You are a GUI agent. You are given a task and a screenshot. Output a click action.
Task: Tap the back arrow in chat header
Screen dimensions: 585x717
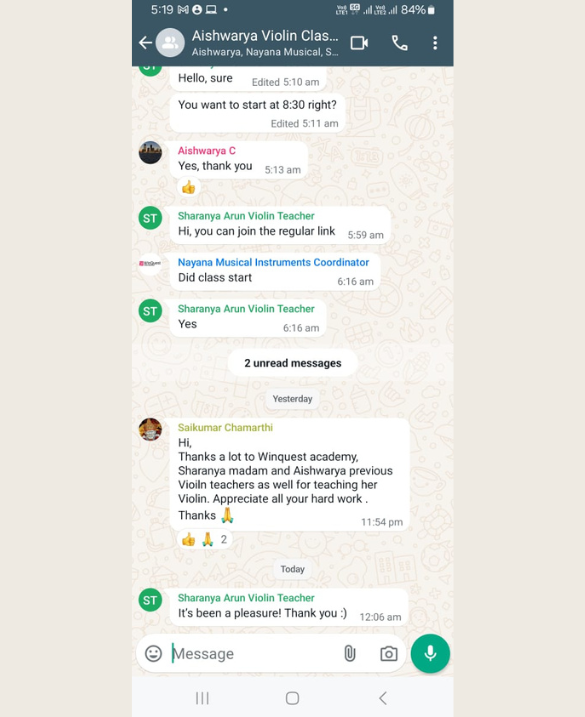point(145,43)
